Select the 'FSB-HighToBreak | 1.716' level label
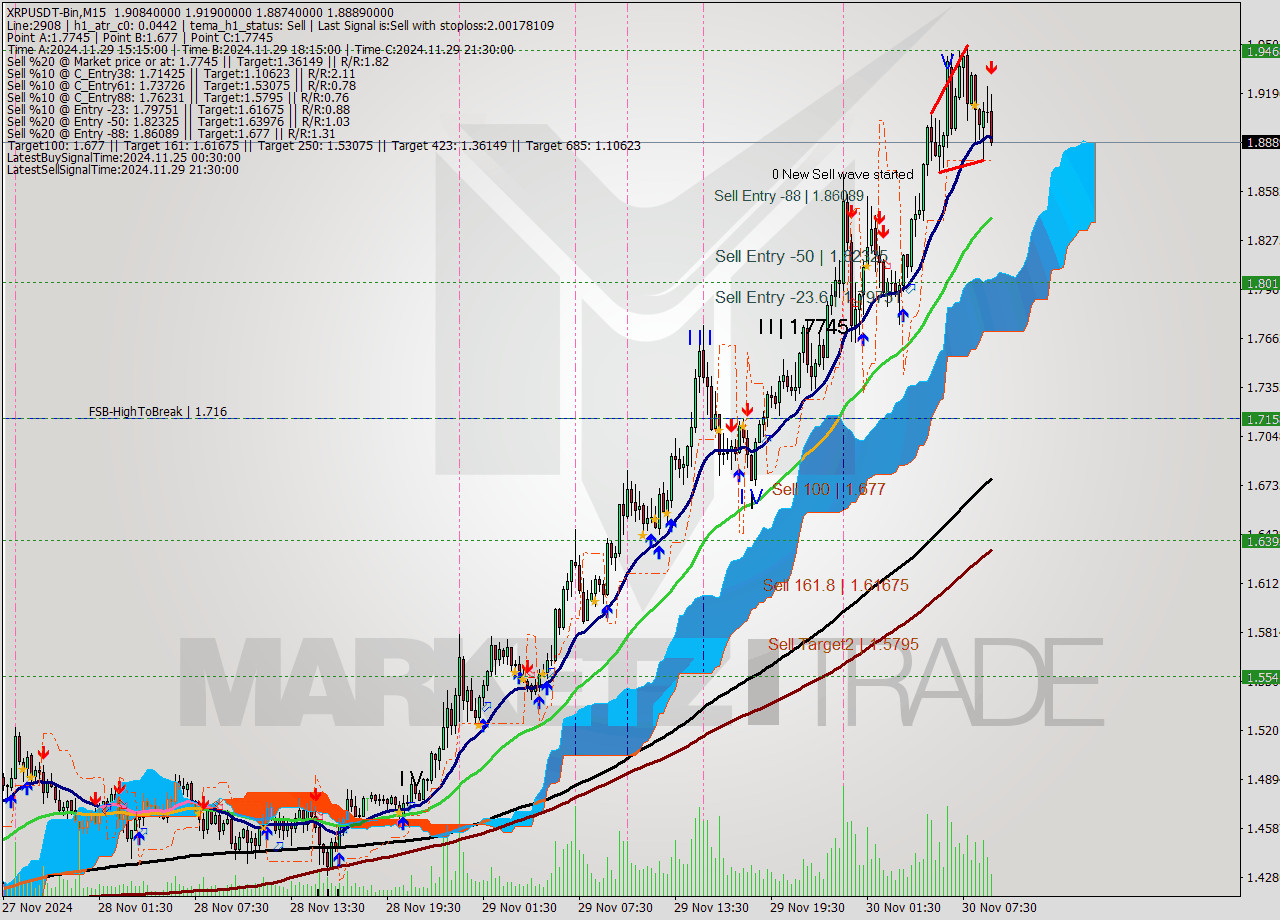The image size is (1280, 920). point(157,411)
